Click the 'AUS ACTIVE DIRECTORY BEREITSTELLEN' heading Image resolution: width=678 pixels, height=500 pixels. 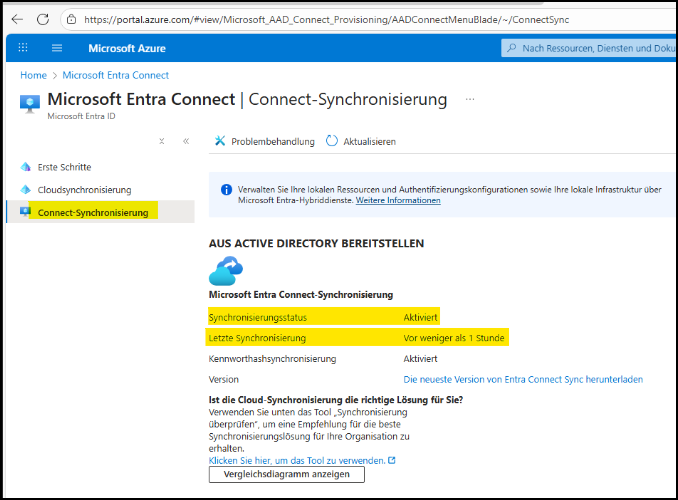point(316,244)
